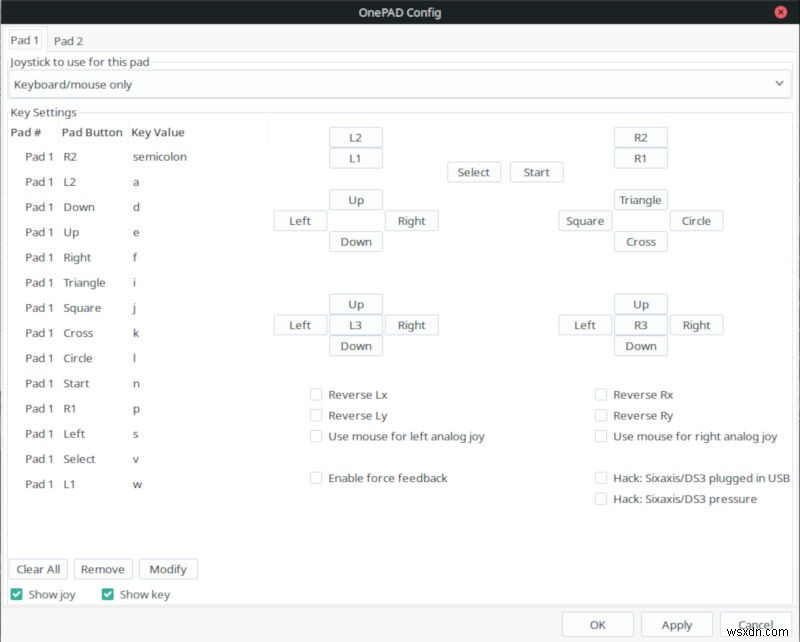Image resolution: width=800 pixels, height=642 pixels.
Task: Select the Square key binding row
Action: click(x=138, y=308)
